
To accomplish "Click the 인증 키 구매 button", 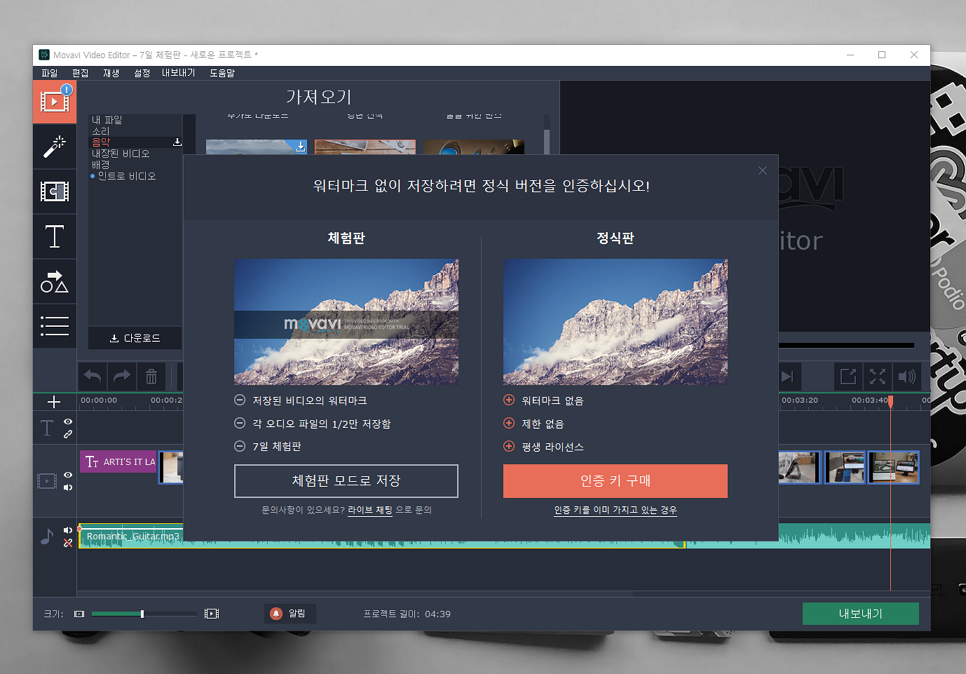I will click(x=615, y=481).
